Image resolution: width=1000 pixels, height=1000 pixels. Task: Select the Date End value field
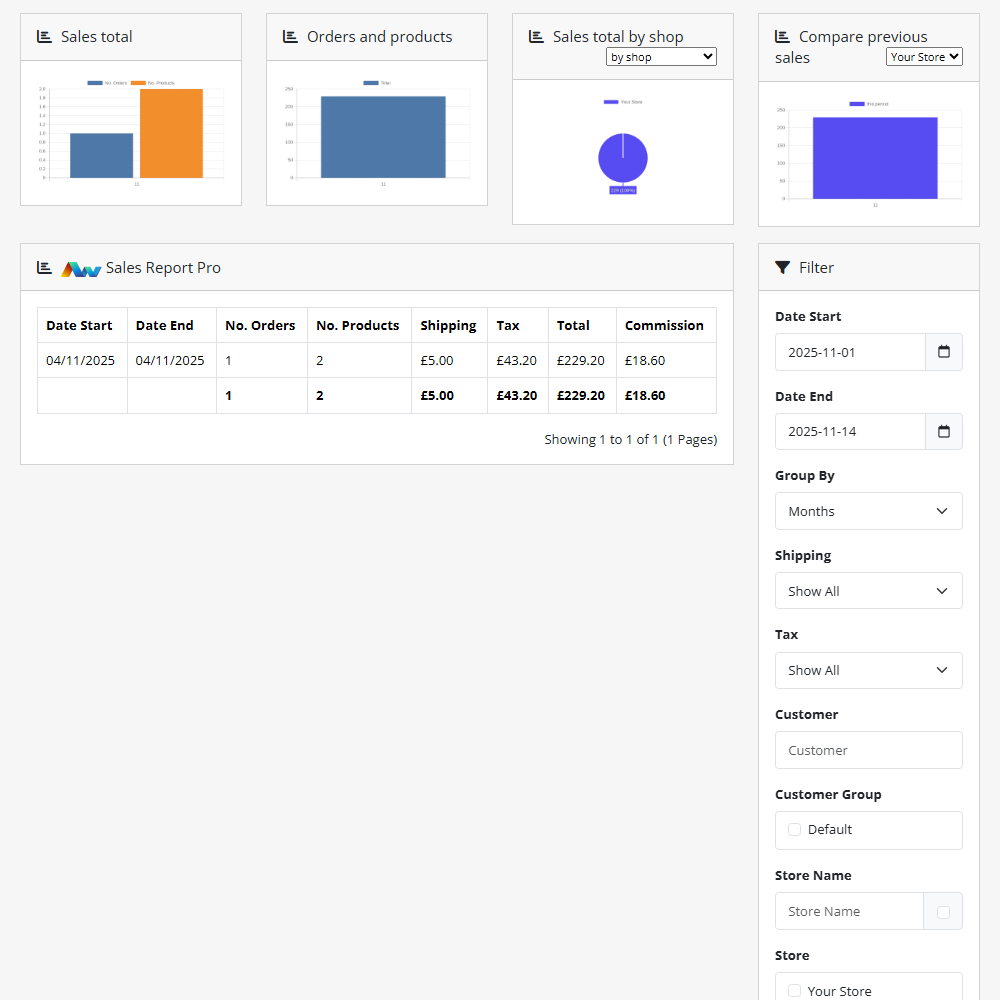pos(850,431)
